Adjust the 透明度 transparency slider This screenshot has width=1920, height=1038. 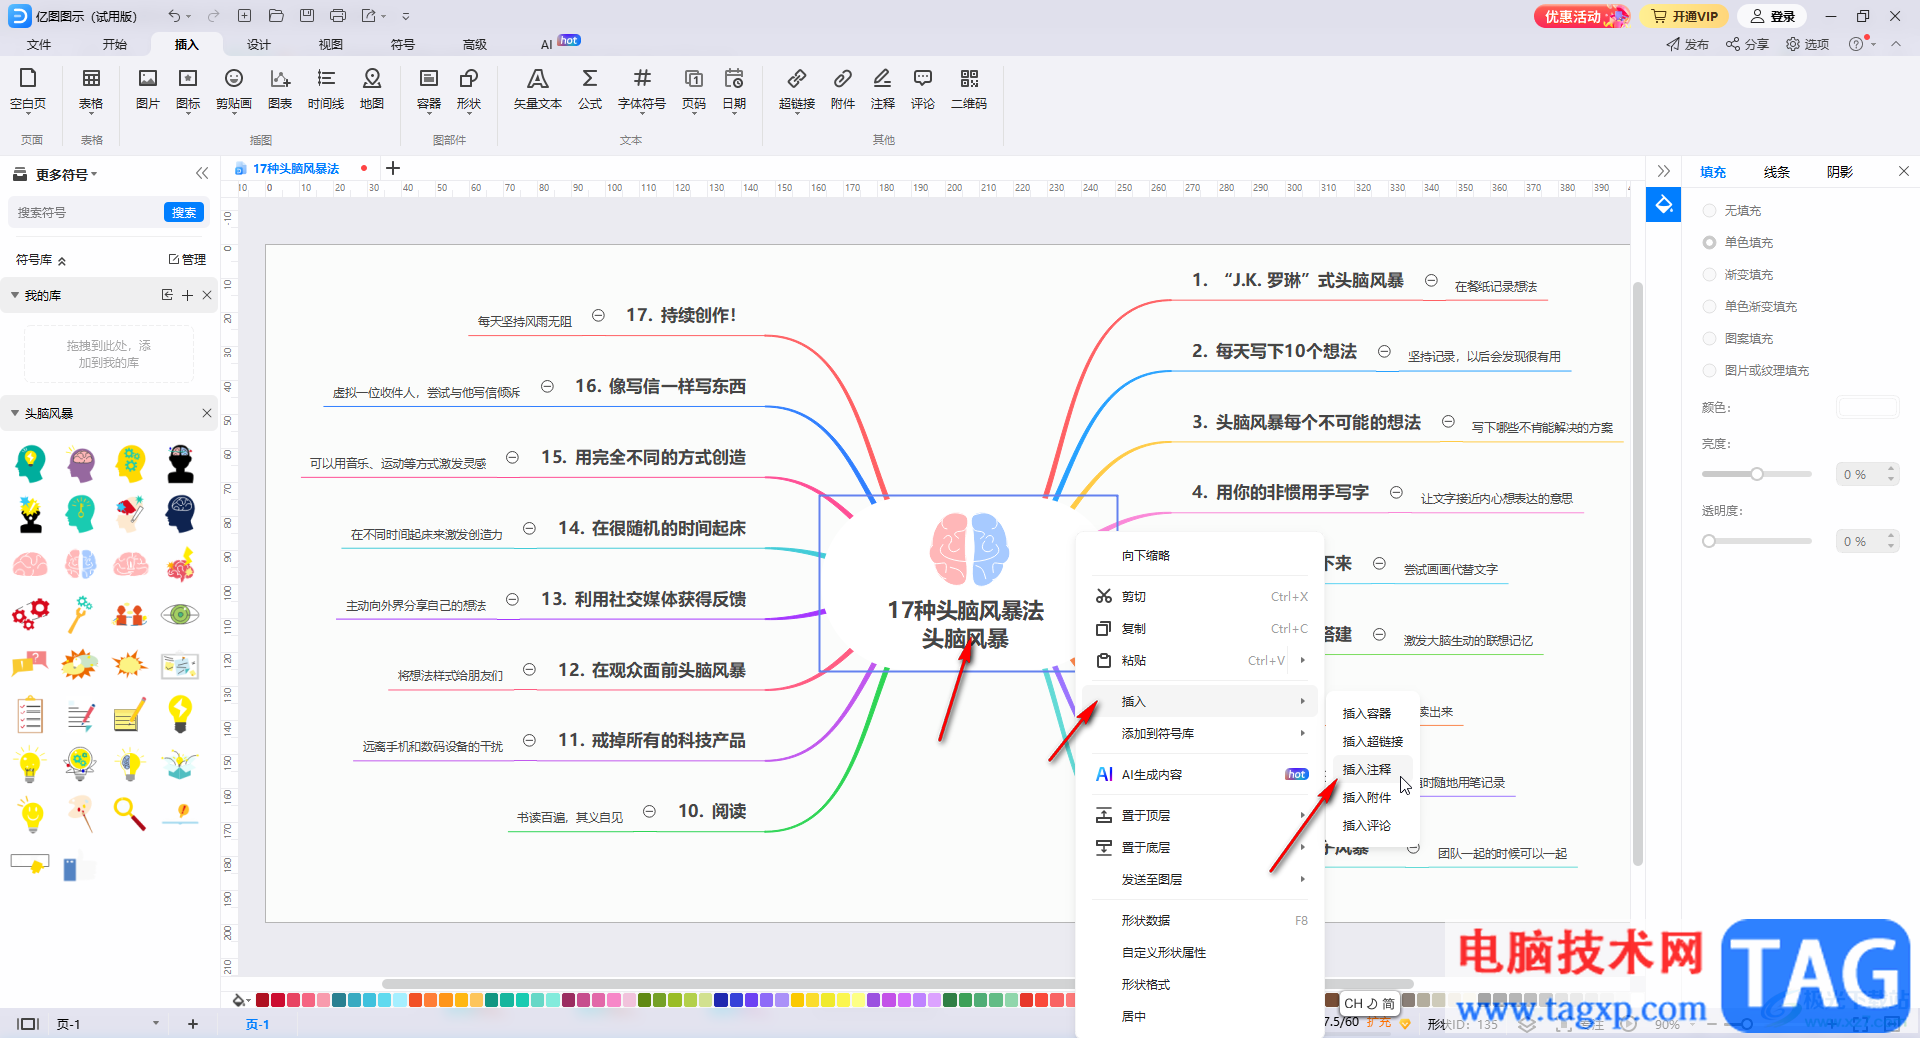click(x=1757, y=541)
